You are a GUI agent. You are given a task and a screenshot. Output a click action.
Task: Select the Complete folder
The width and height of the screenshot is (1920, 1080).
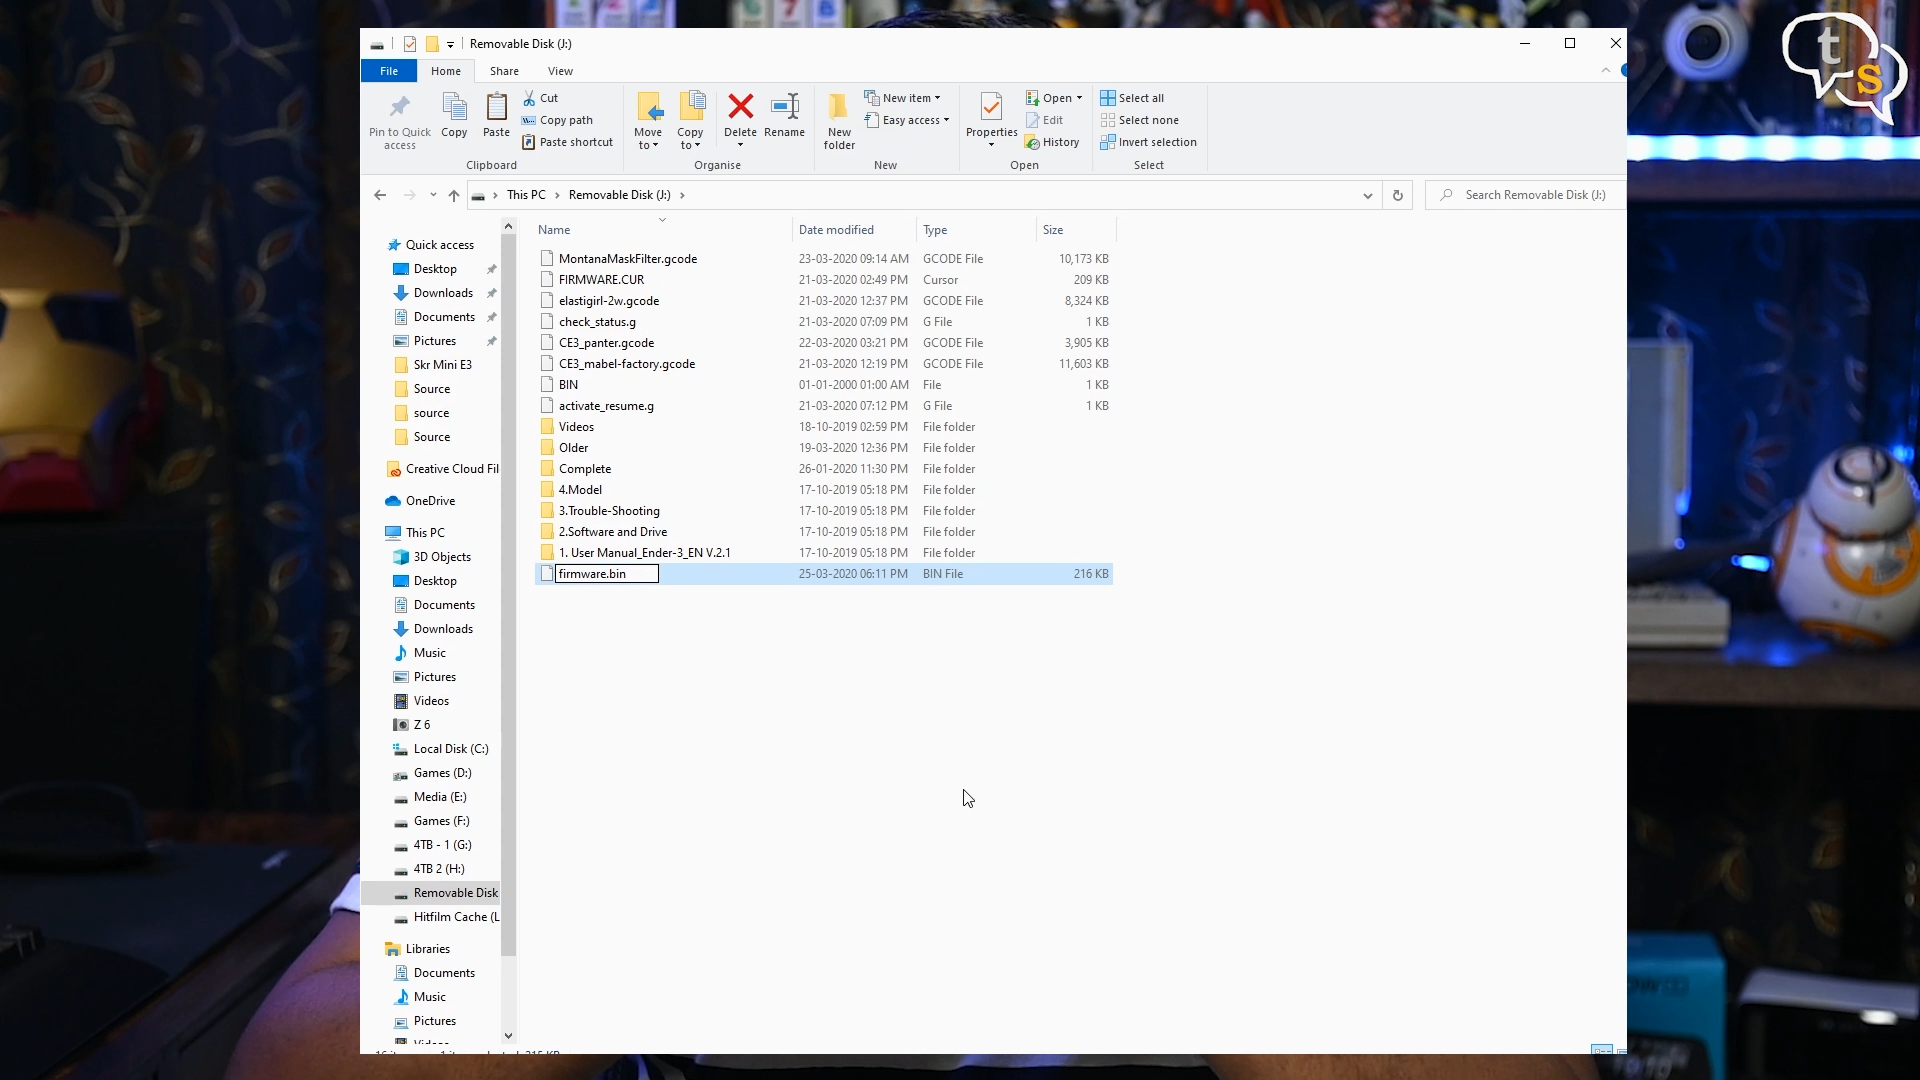coord(584,469)
